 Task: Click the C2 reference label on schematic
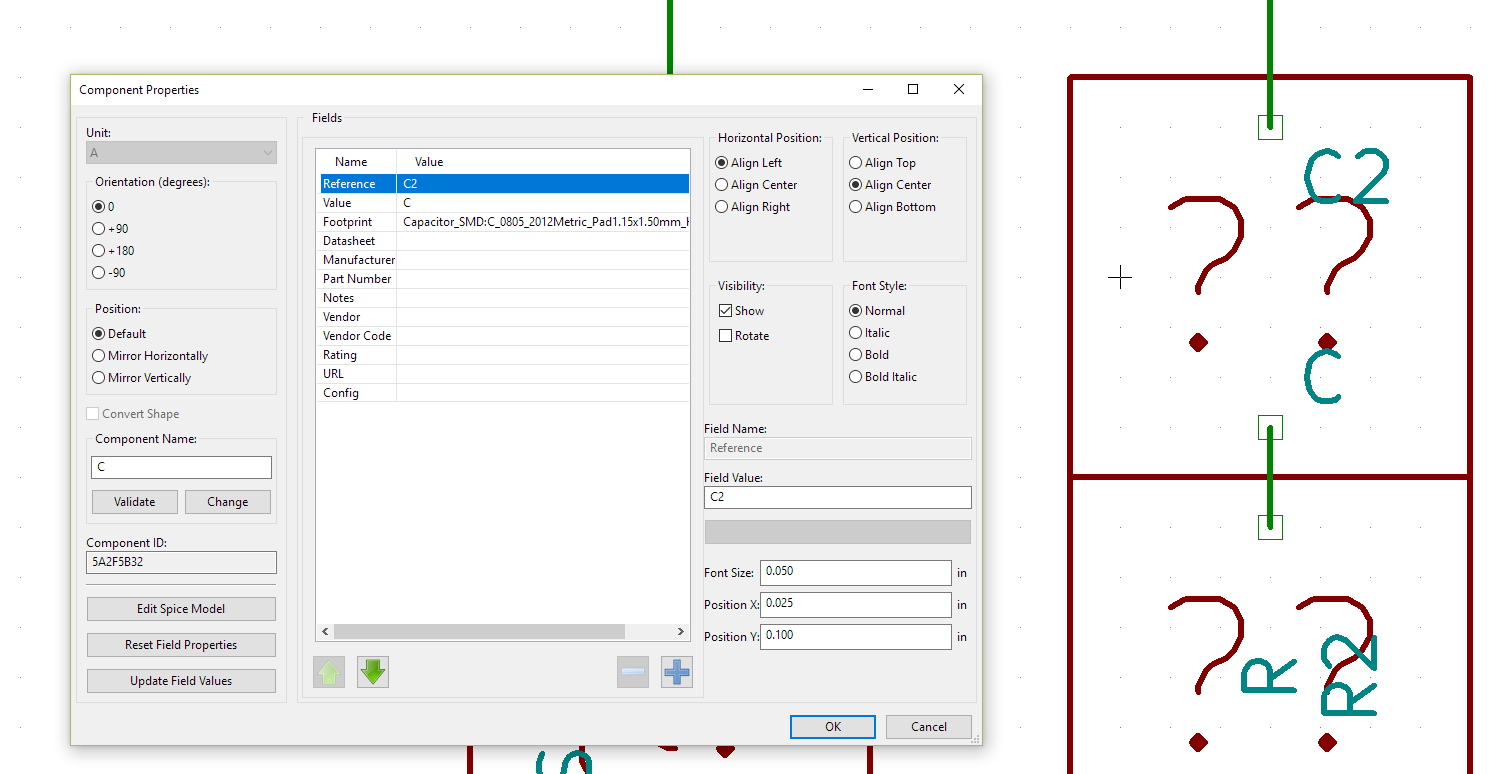(1346, 177)
